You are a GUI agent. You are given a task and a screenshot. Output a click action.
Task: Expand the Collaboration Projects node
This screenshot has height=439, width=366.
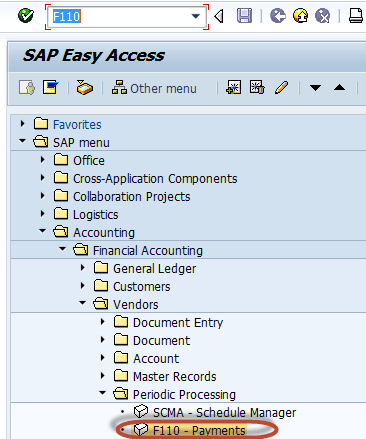(x=43, y=196)
